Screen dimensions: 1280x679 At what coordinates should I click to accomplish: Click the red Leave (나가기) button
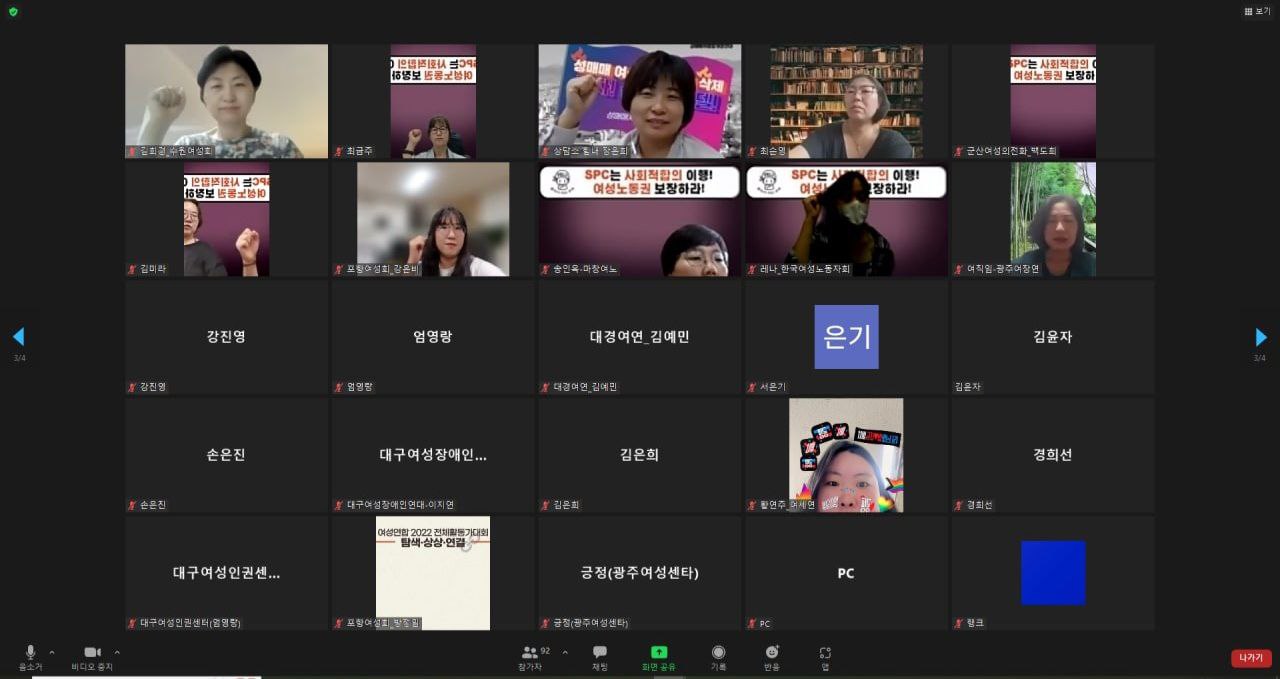[1251, 658]
